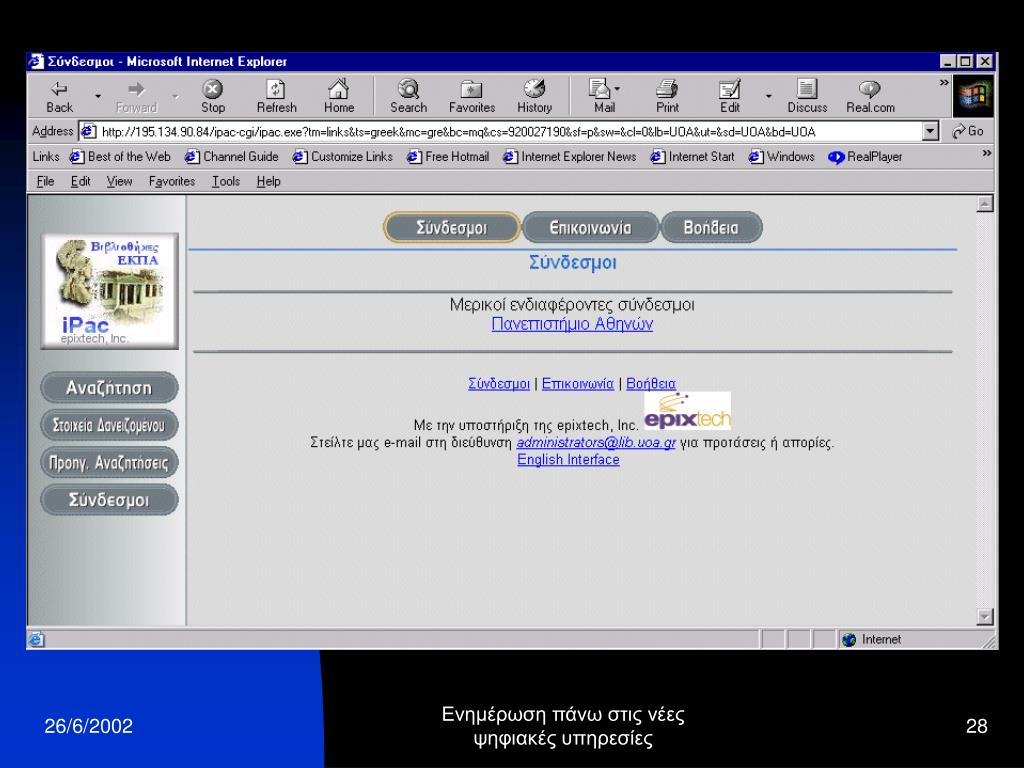Image resolution: width=1024 pixels, height=768 pixels.
Task: Open the Best of the Web link shortcut
Action: click(121, 157)
